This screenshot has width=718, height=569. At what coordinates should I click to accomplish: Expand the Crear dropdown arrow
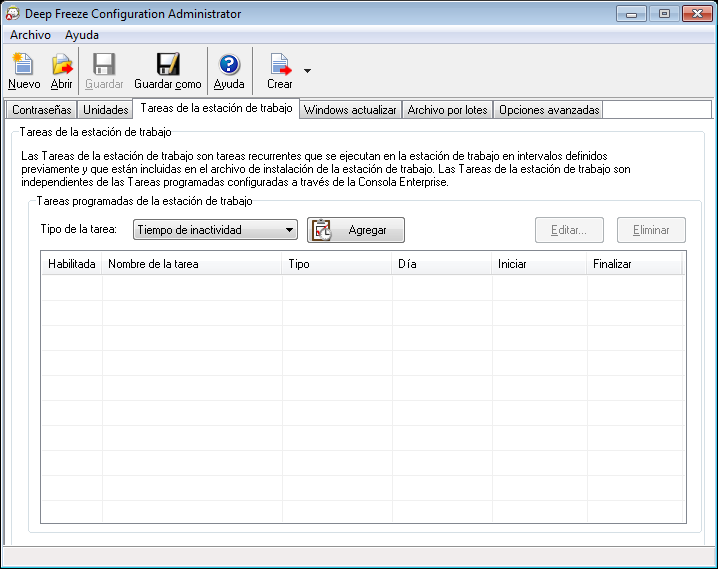point(307,71)
